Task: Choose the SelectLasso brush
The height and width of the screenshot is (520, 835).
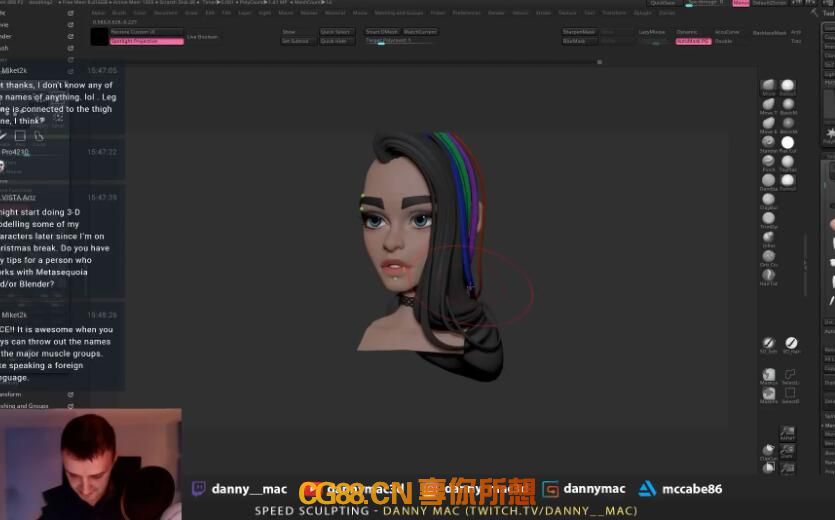Action: click(x=790, y=376)
